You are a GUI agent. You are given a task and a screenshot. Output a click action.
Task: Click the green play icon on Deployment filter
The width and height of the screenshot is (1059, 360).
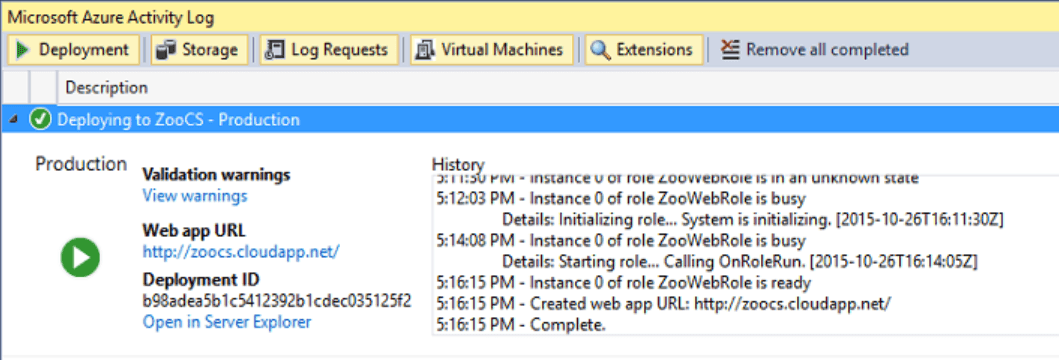[22, 50]
